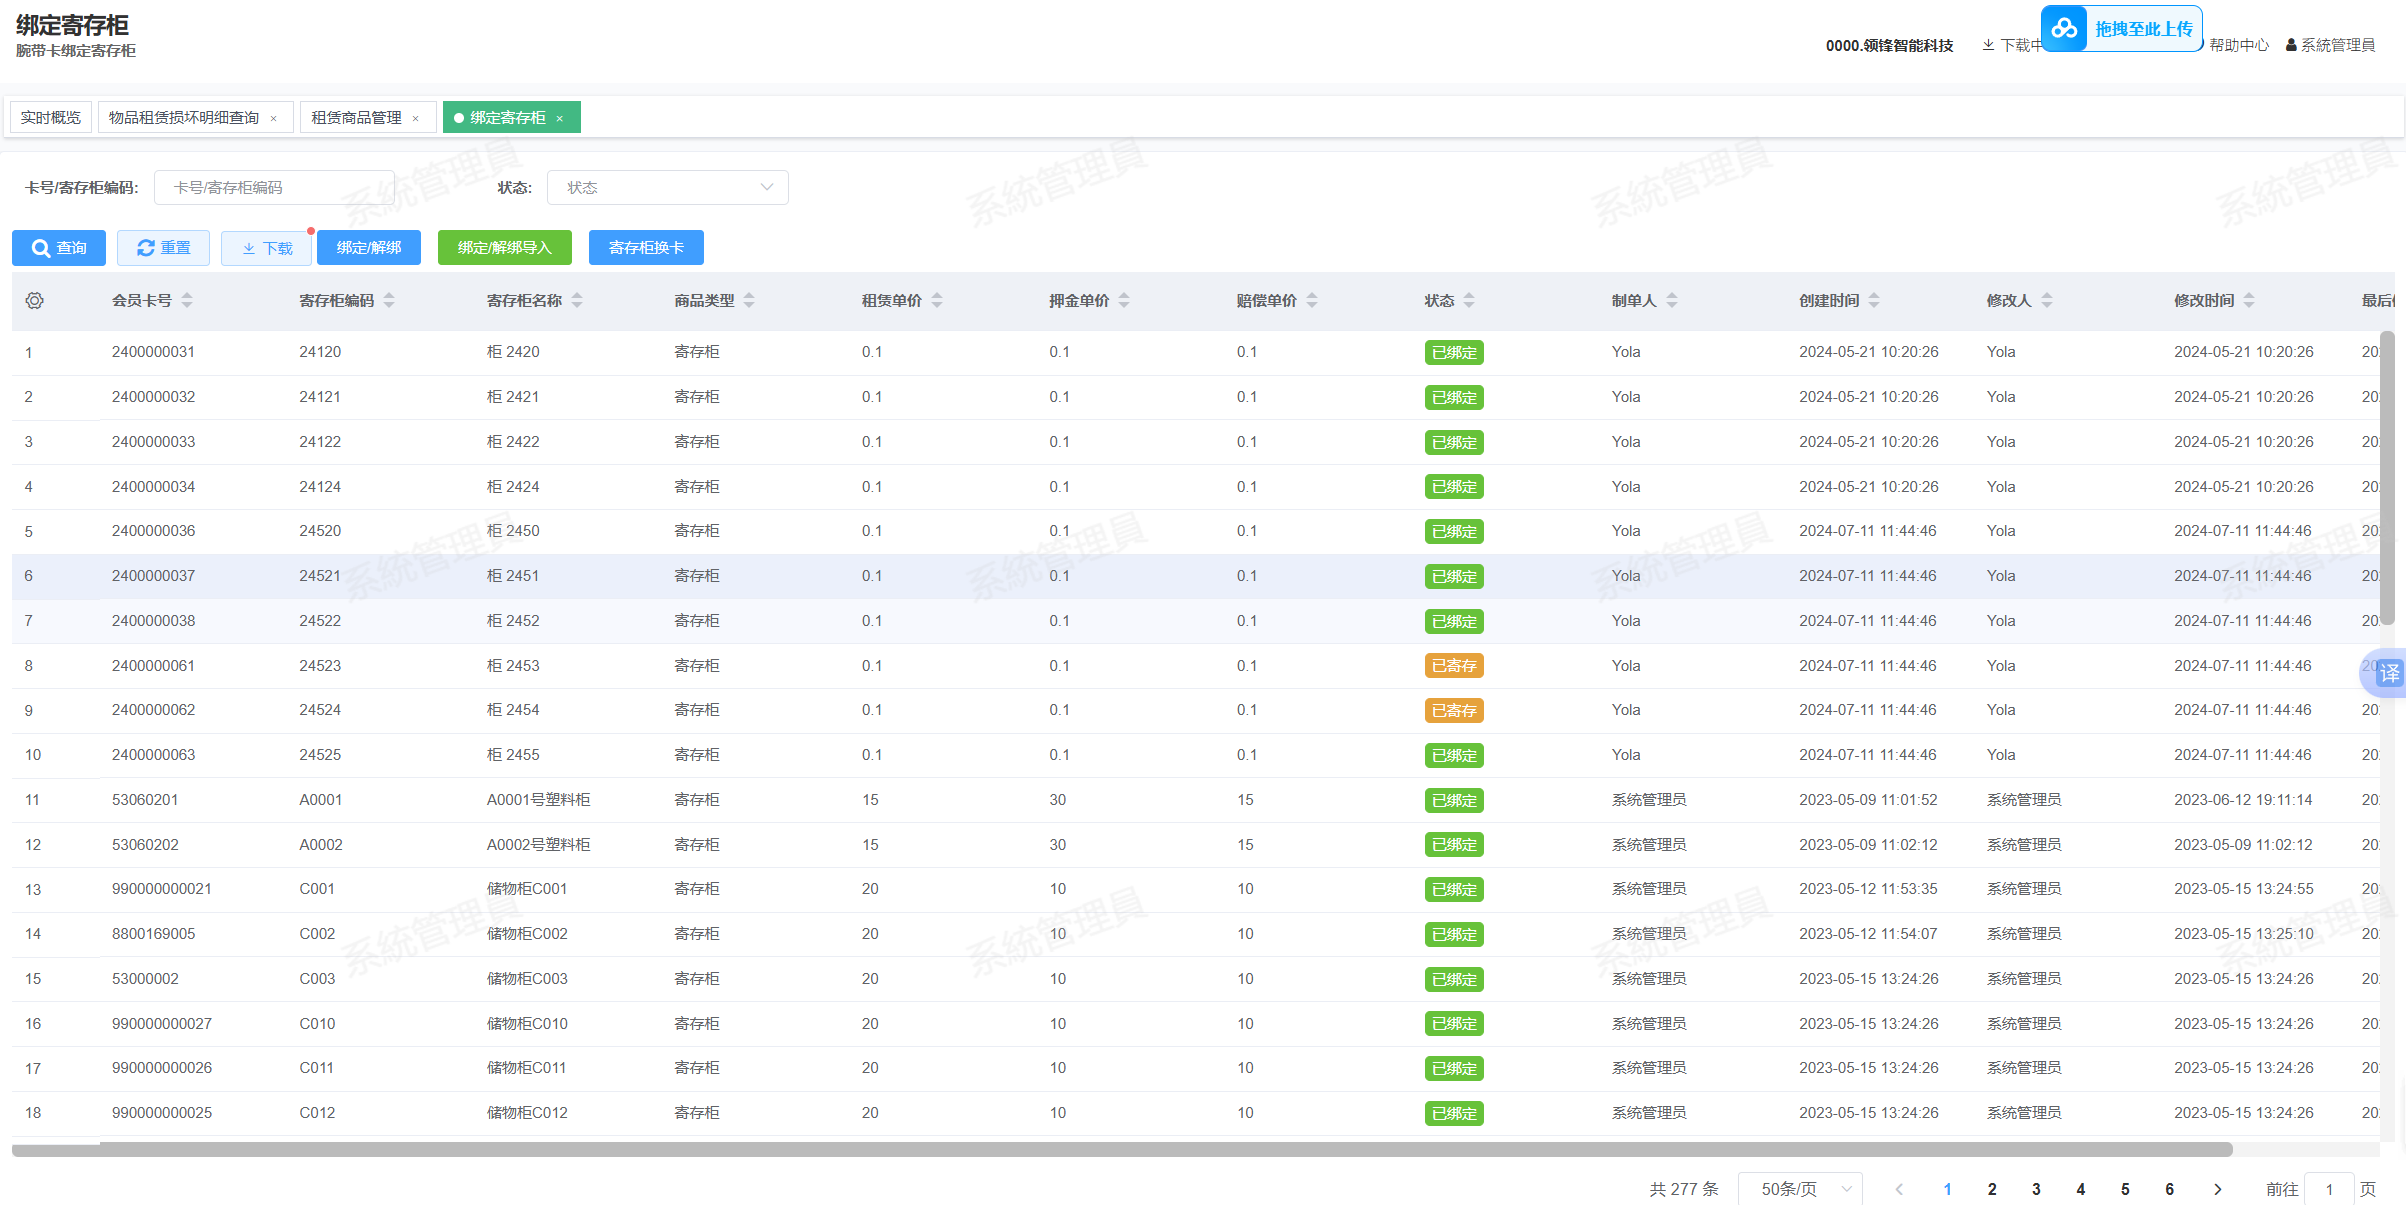Image resolution: width=2406 pixels, height=1205 pixels.
Task: Click the green 绑定/解绑导入 button
Action: coord(504,248)
